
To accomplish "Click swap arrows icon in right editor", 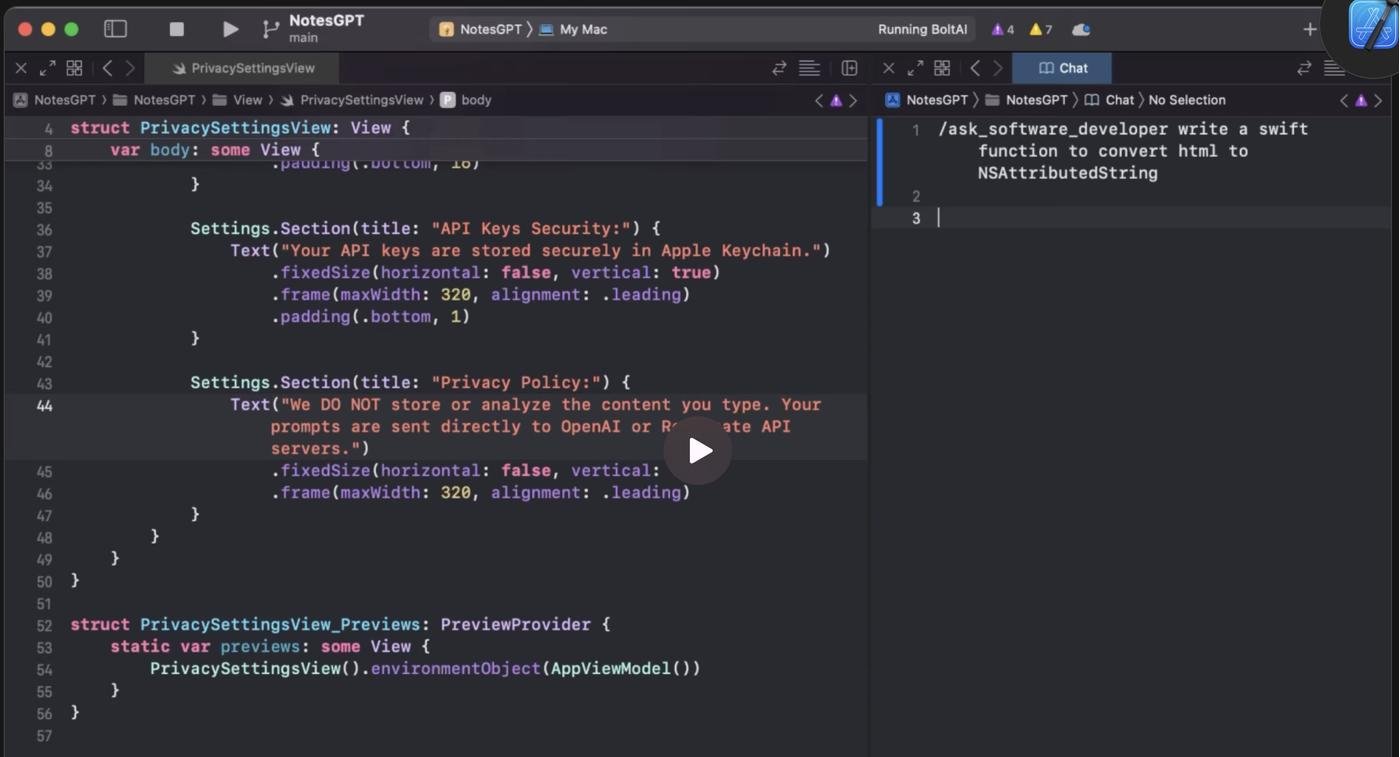I will (x=1304, y=68).
